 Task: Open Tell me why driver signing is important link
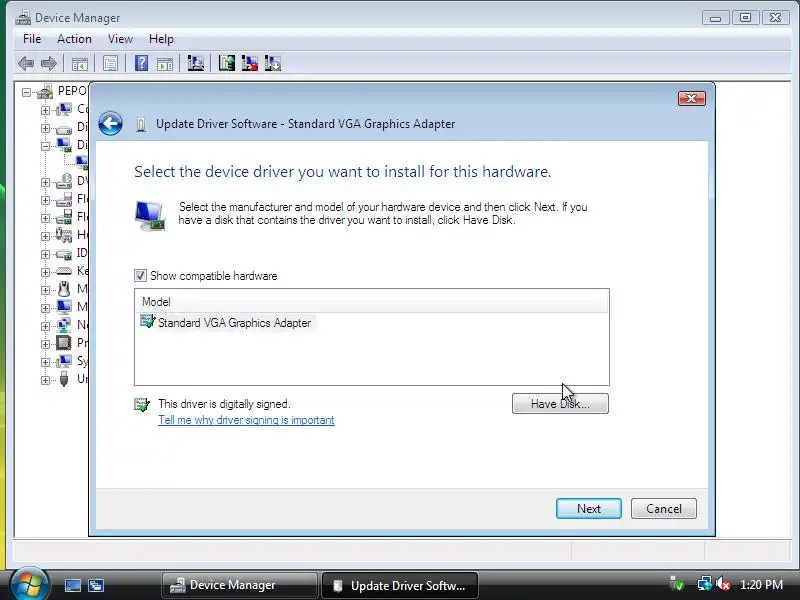point(246,420)
